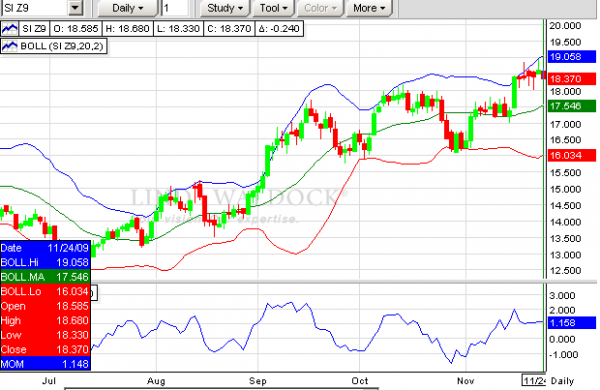Image resolution: width=600 pixels, height=390 pixels.
Task: Open the Tool menu
Action: [x=273, y=8]
